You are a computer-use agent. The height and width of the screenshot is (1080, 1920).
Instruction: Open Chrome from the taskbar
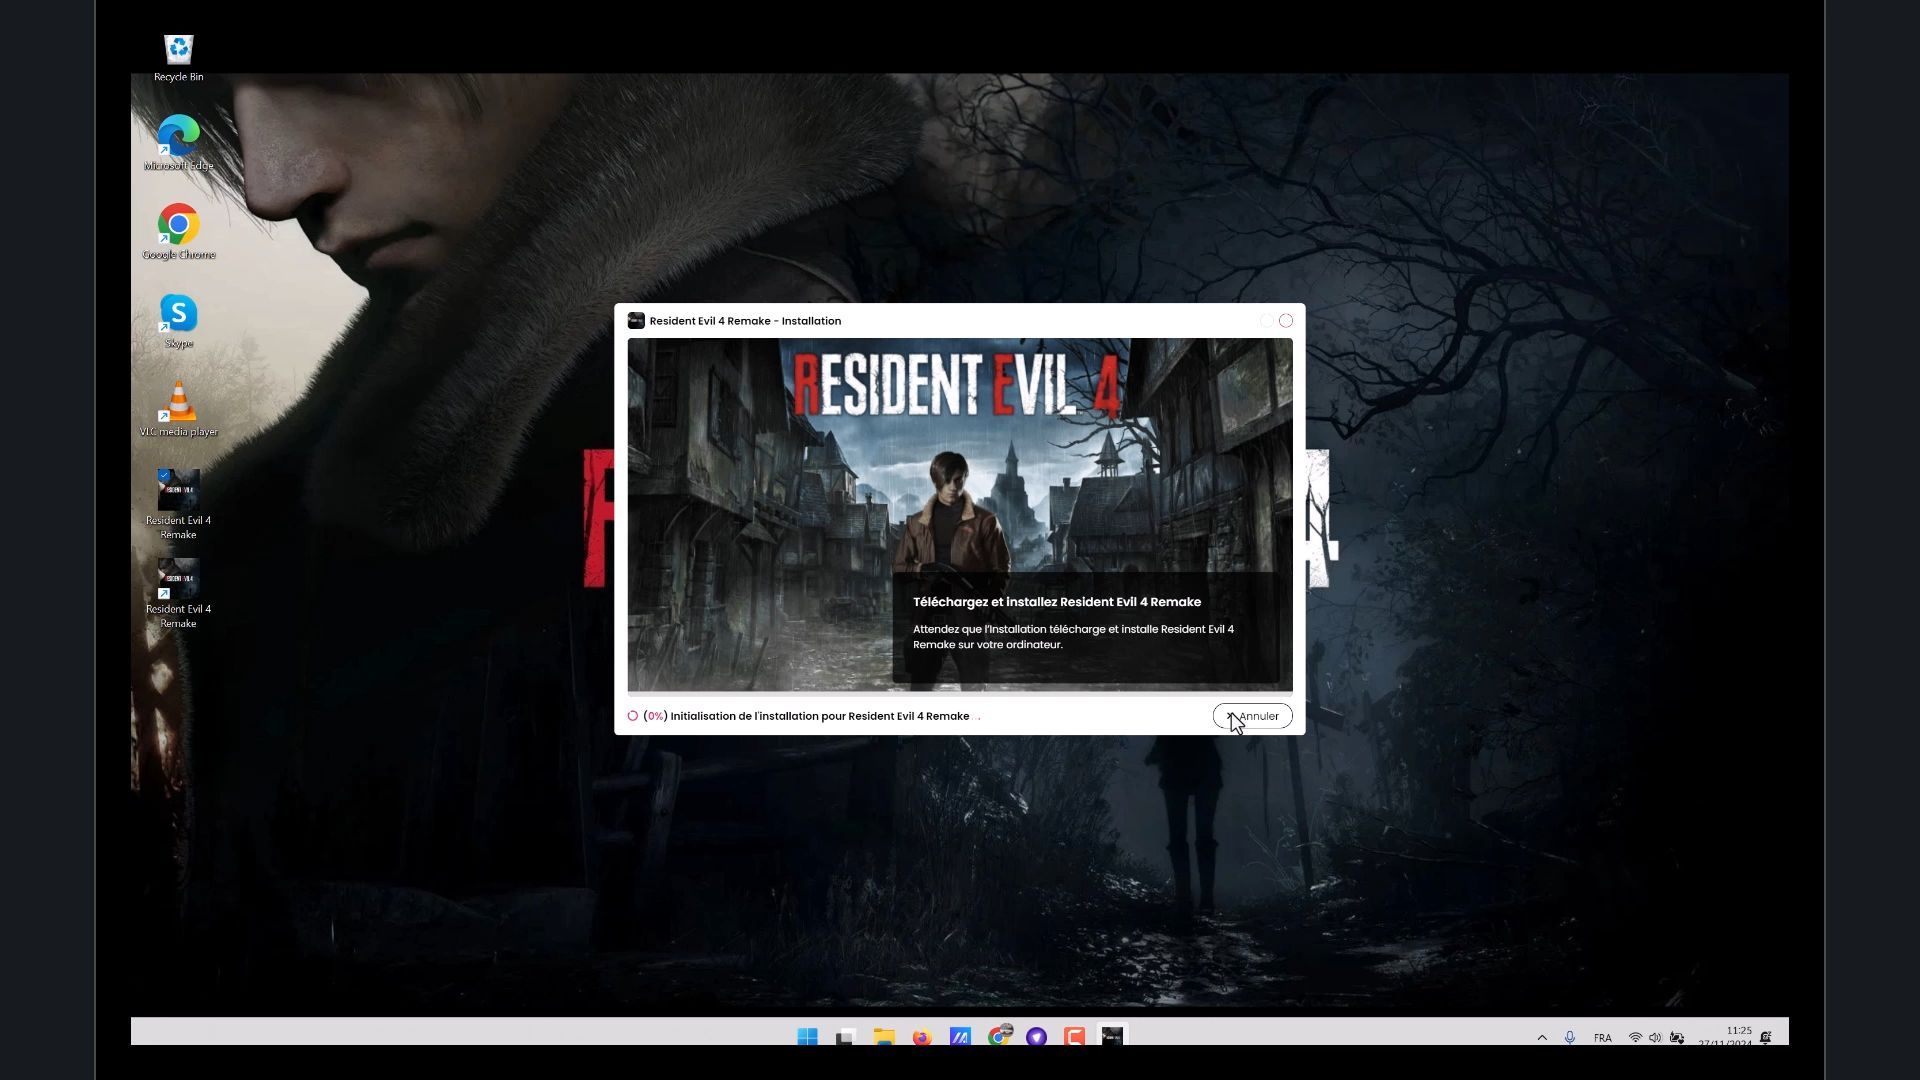[998, 1036]
